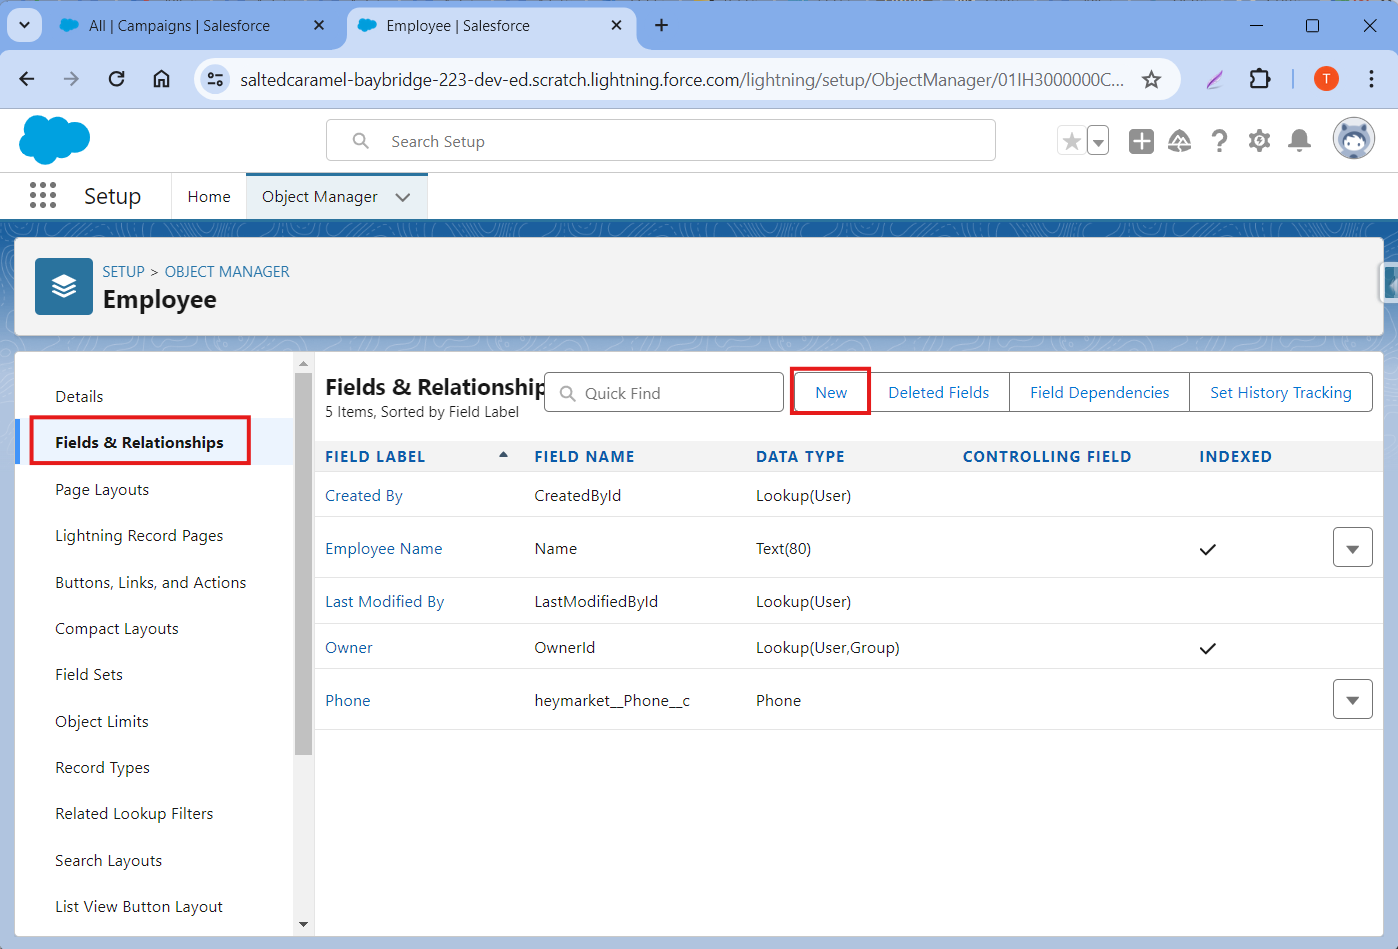Open the browser Extensions puzzle icon

coord(1260,78)
